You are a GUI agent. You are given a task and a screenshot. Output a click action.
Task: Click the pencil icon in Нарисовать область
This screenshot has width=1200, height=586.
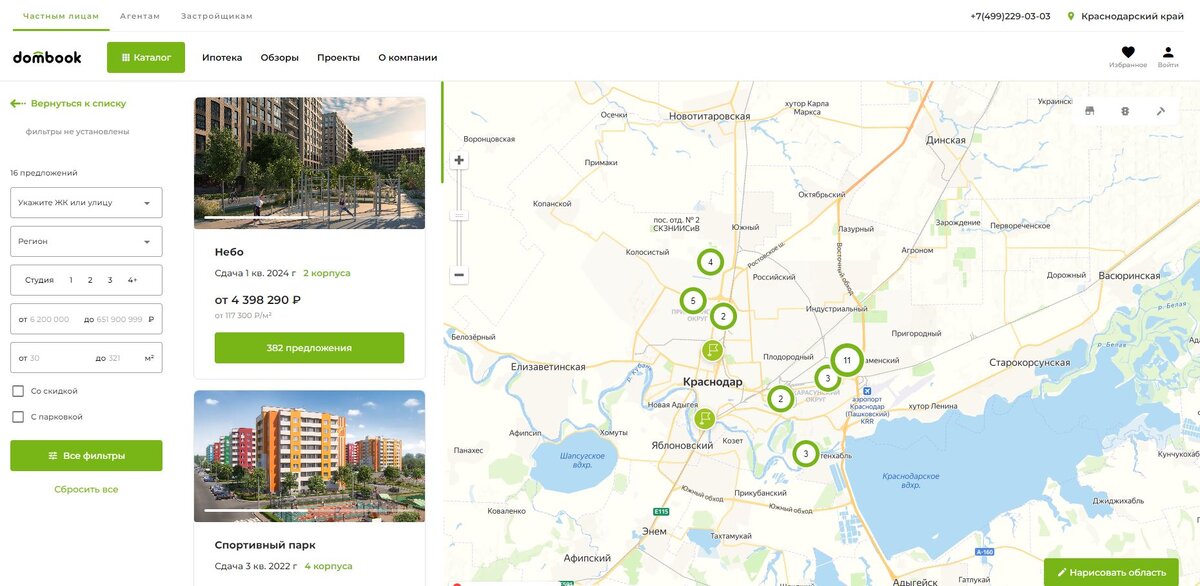tap(1062, 573)
